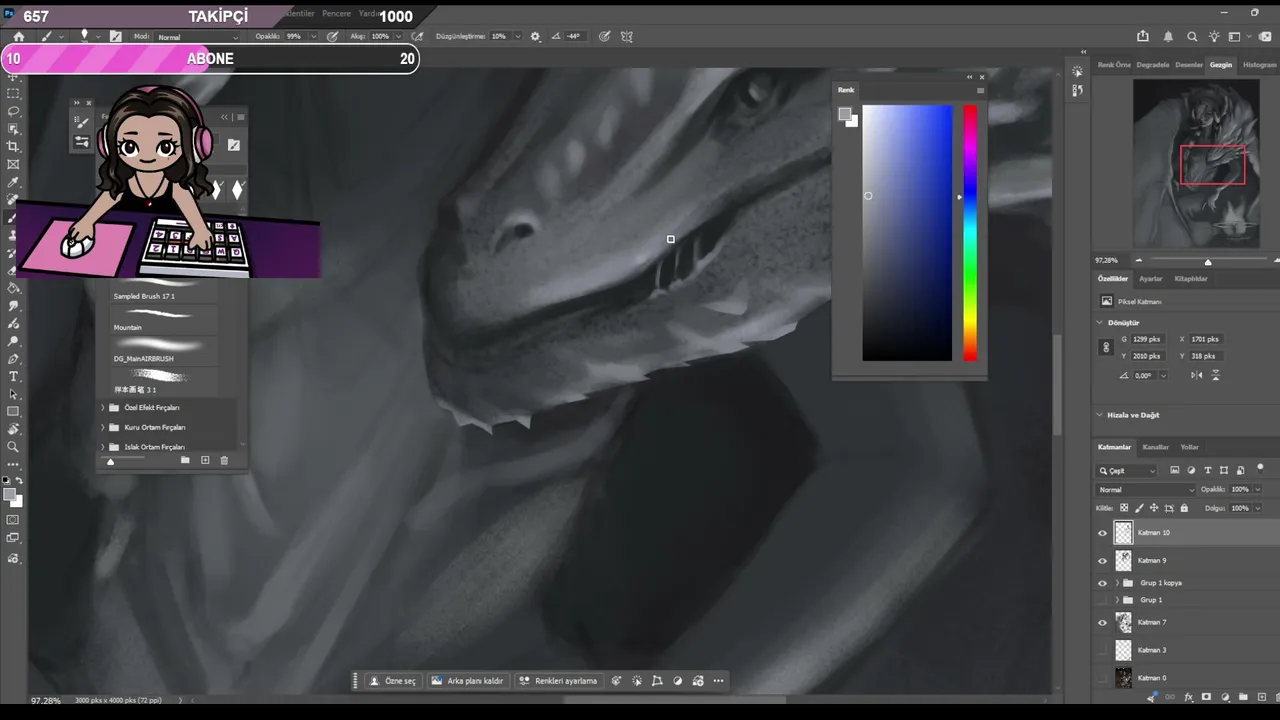The height and width of the screenshot is (720, 1280).
Task: Open more options in contextual taskbar
Action: [x=718, y=681]
